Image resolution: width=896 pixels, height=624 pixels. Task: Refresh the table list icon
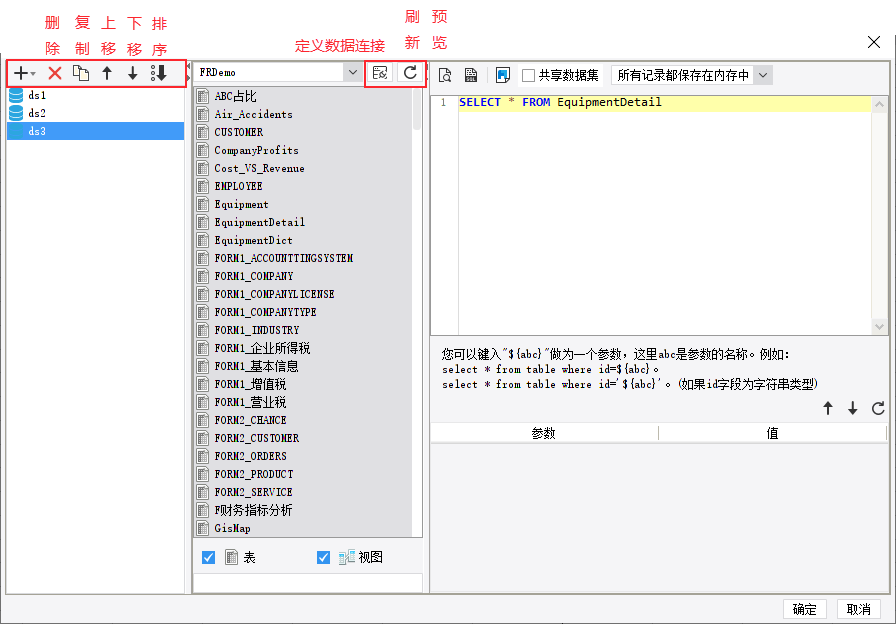410,73
